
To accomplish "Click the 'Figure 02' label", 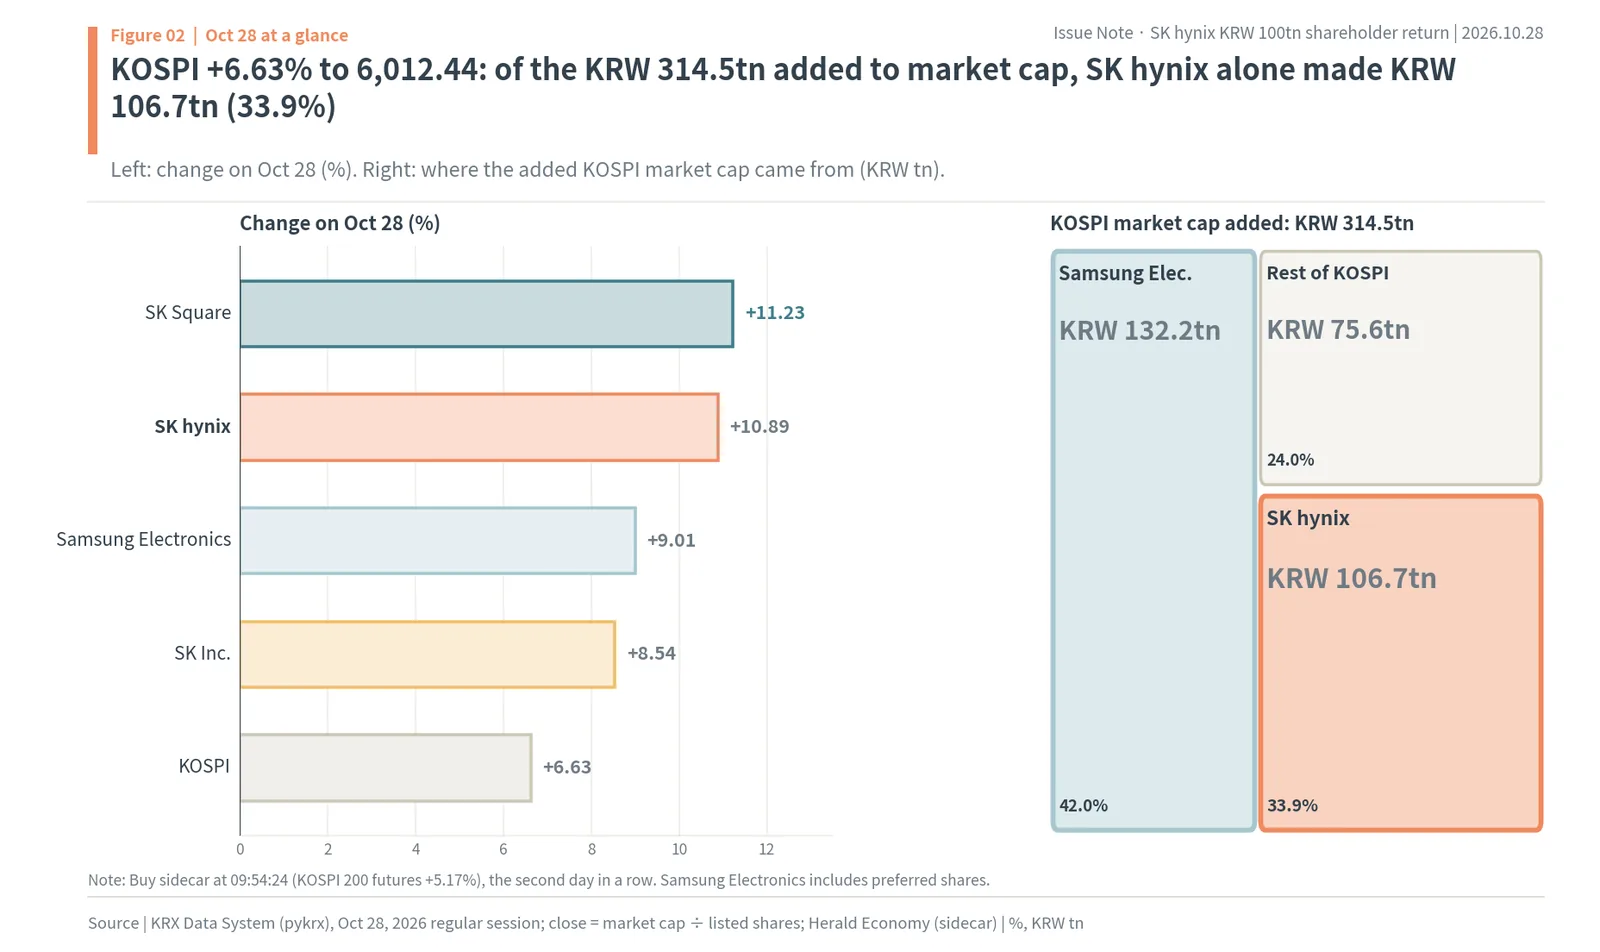I will pyautogui.click(x=147, y=35).
